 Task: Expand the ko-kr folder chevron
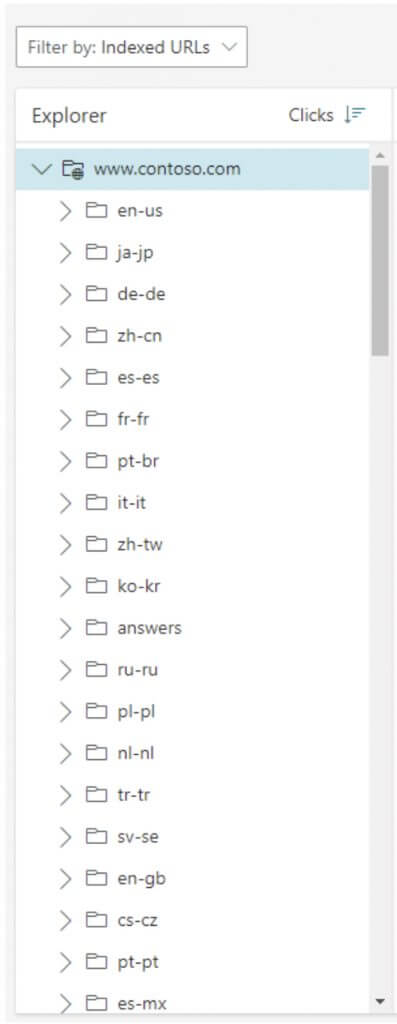click(x=65, y=586)
